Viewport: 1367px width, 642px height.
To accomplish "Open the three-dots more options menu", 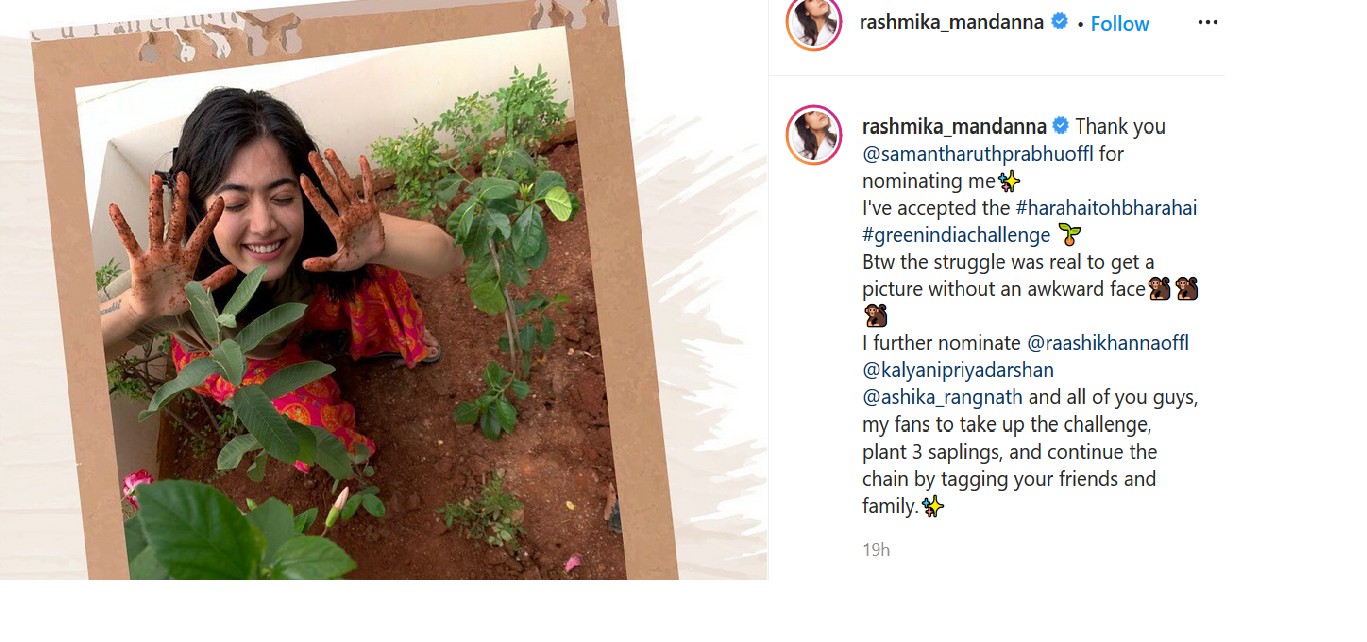I will tap(1208, 23).
